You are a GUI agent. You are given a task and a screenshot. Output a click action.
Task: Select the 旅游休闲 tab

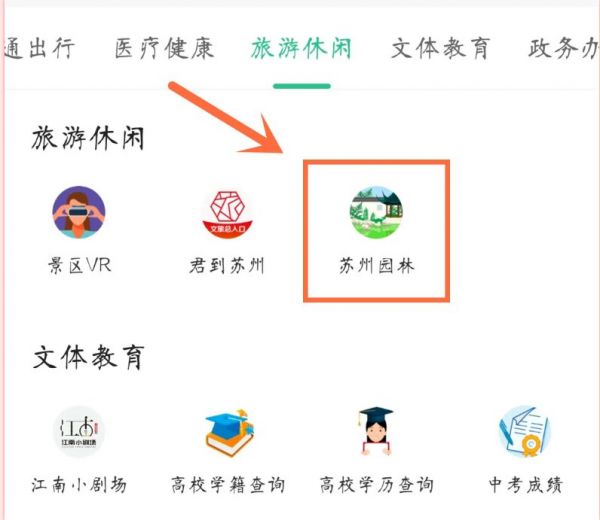point(302,49)
